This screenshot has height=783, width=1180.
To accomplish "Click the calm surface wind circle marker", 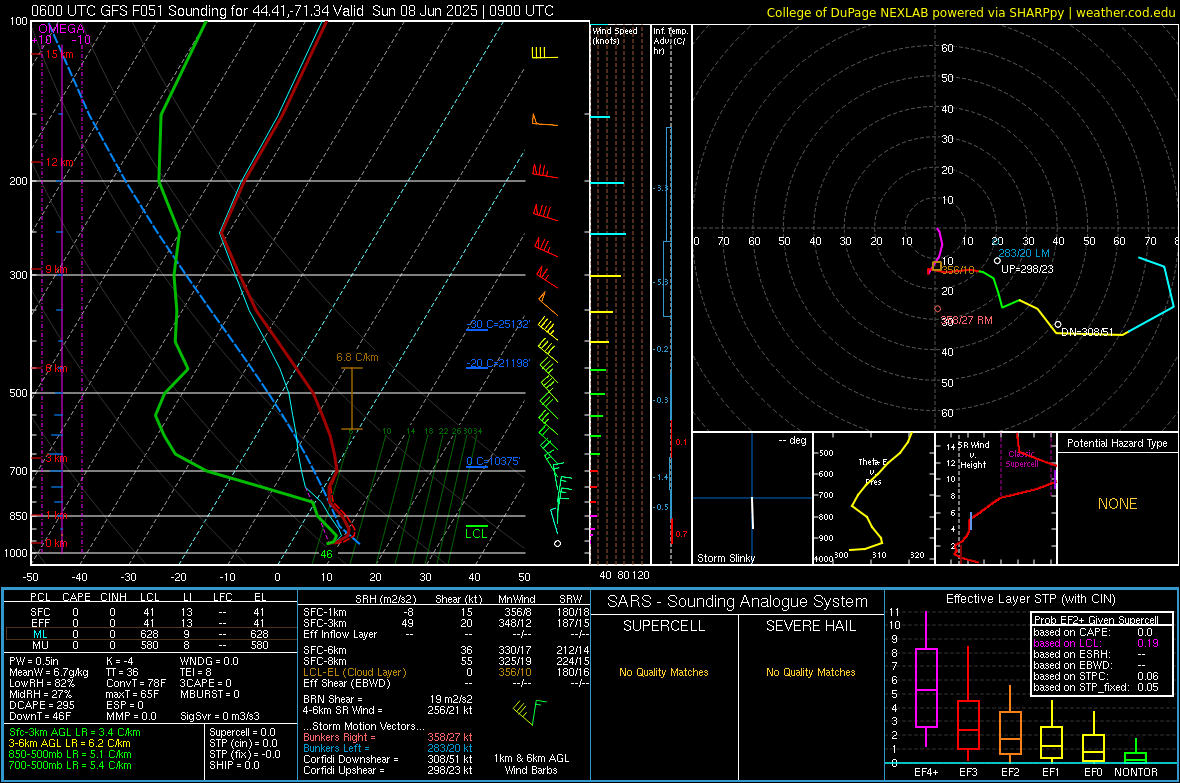I will pos(557,543).
